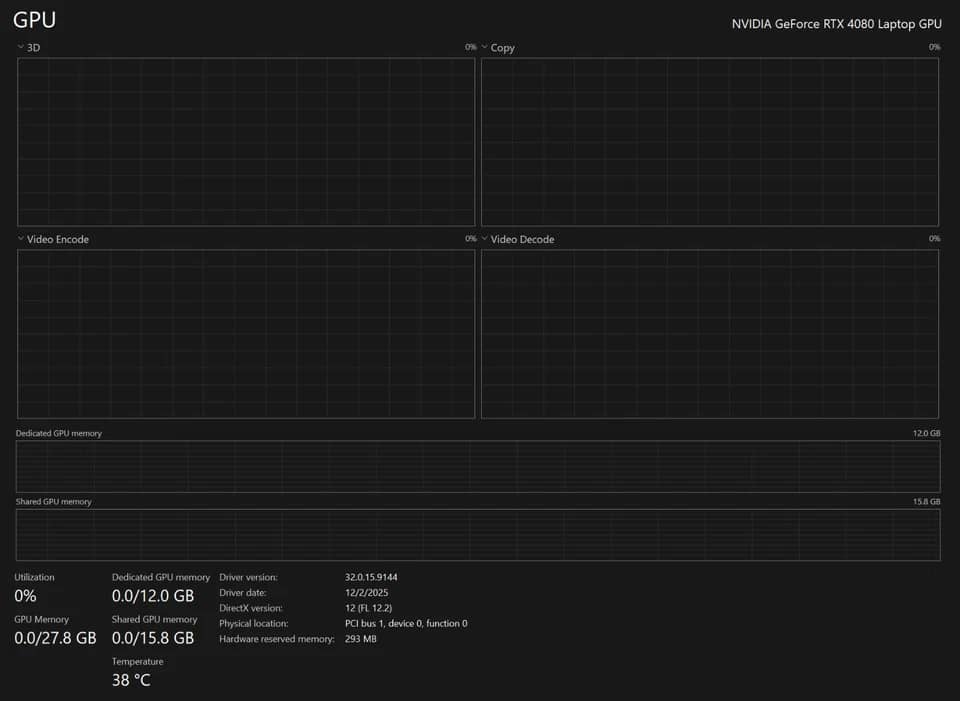Select the Dedicated GPU memory 0.0/12.0 GB value
The image size is (960, 701).
point(153,596)
